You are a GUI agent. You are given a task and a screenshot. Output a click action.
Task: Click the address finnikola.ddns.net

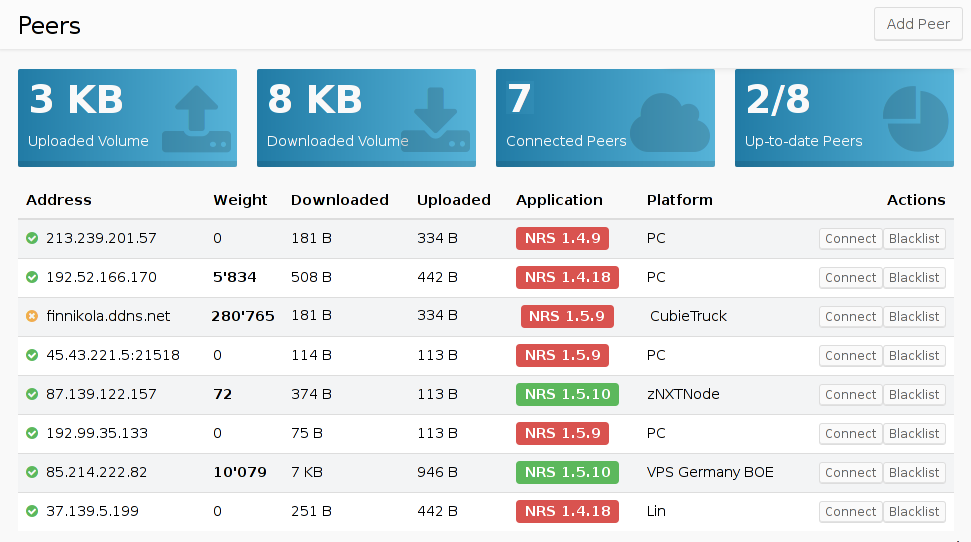108,316
